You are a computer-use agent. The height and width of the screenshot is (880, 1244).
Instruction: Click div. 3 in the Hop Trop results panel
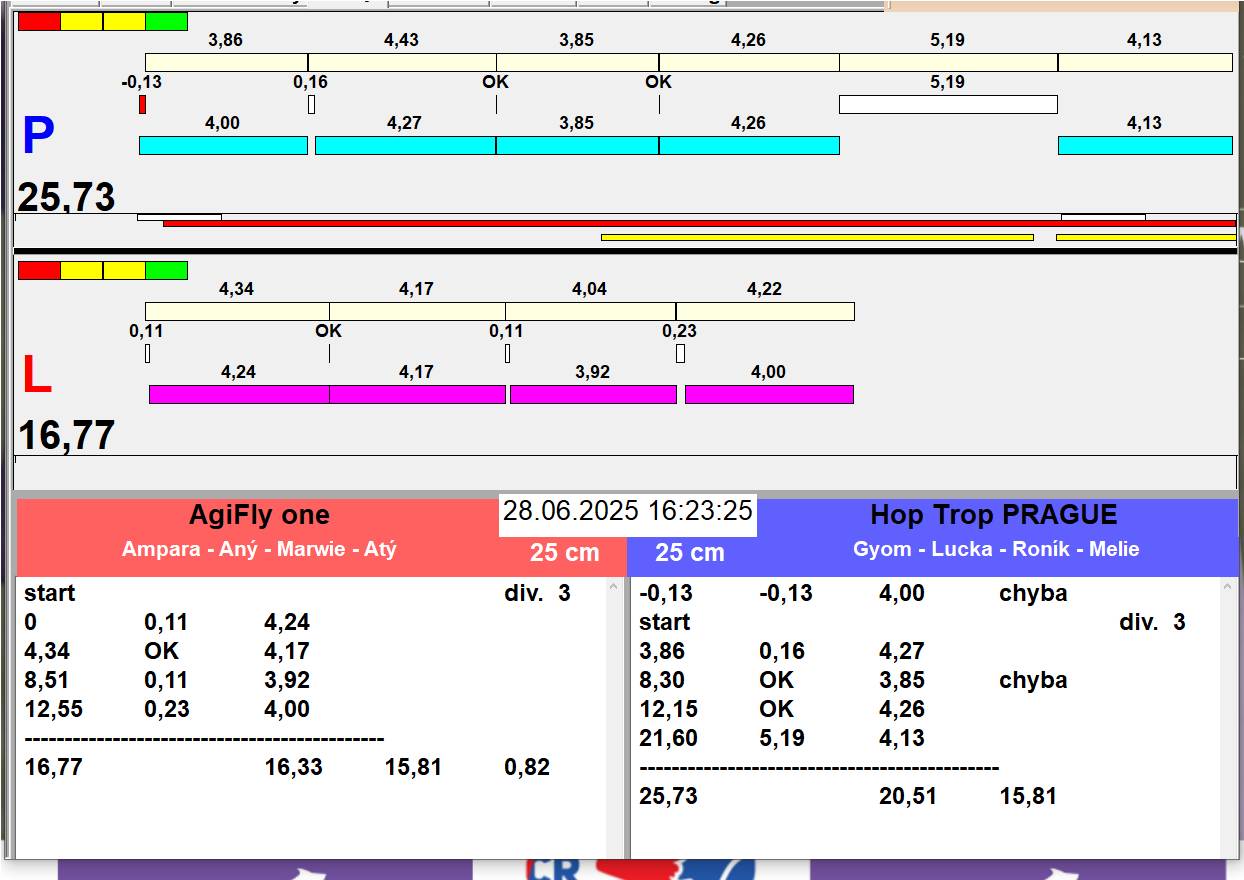(1152, 622)
